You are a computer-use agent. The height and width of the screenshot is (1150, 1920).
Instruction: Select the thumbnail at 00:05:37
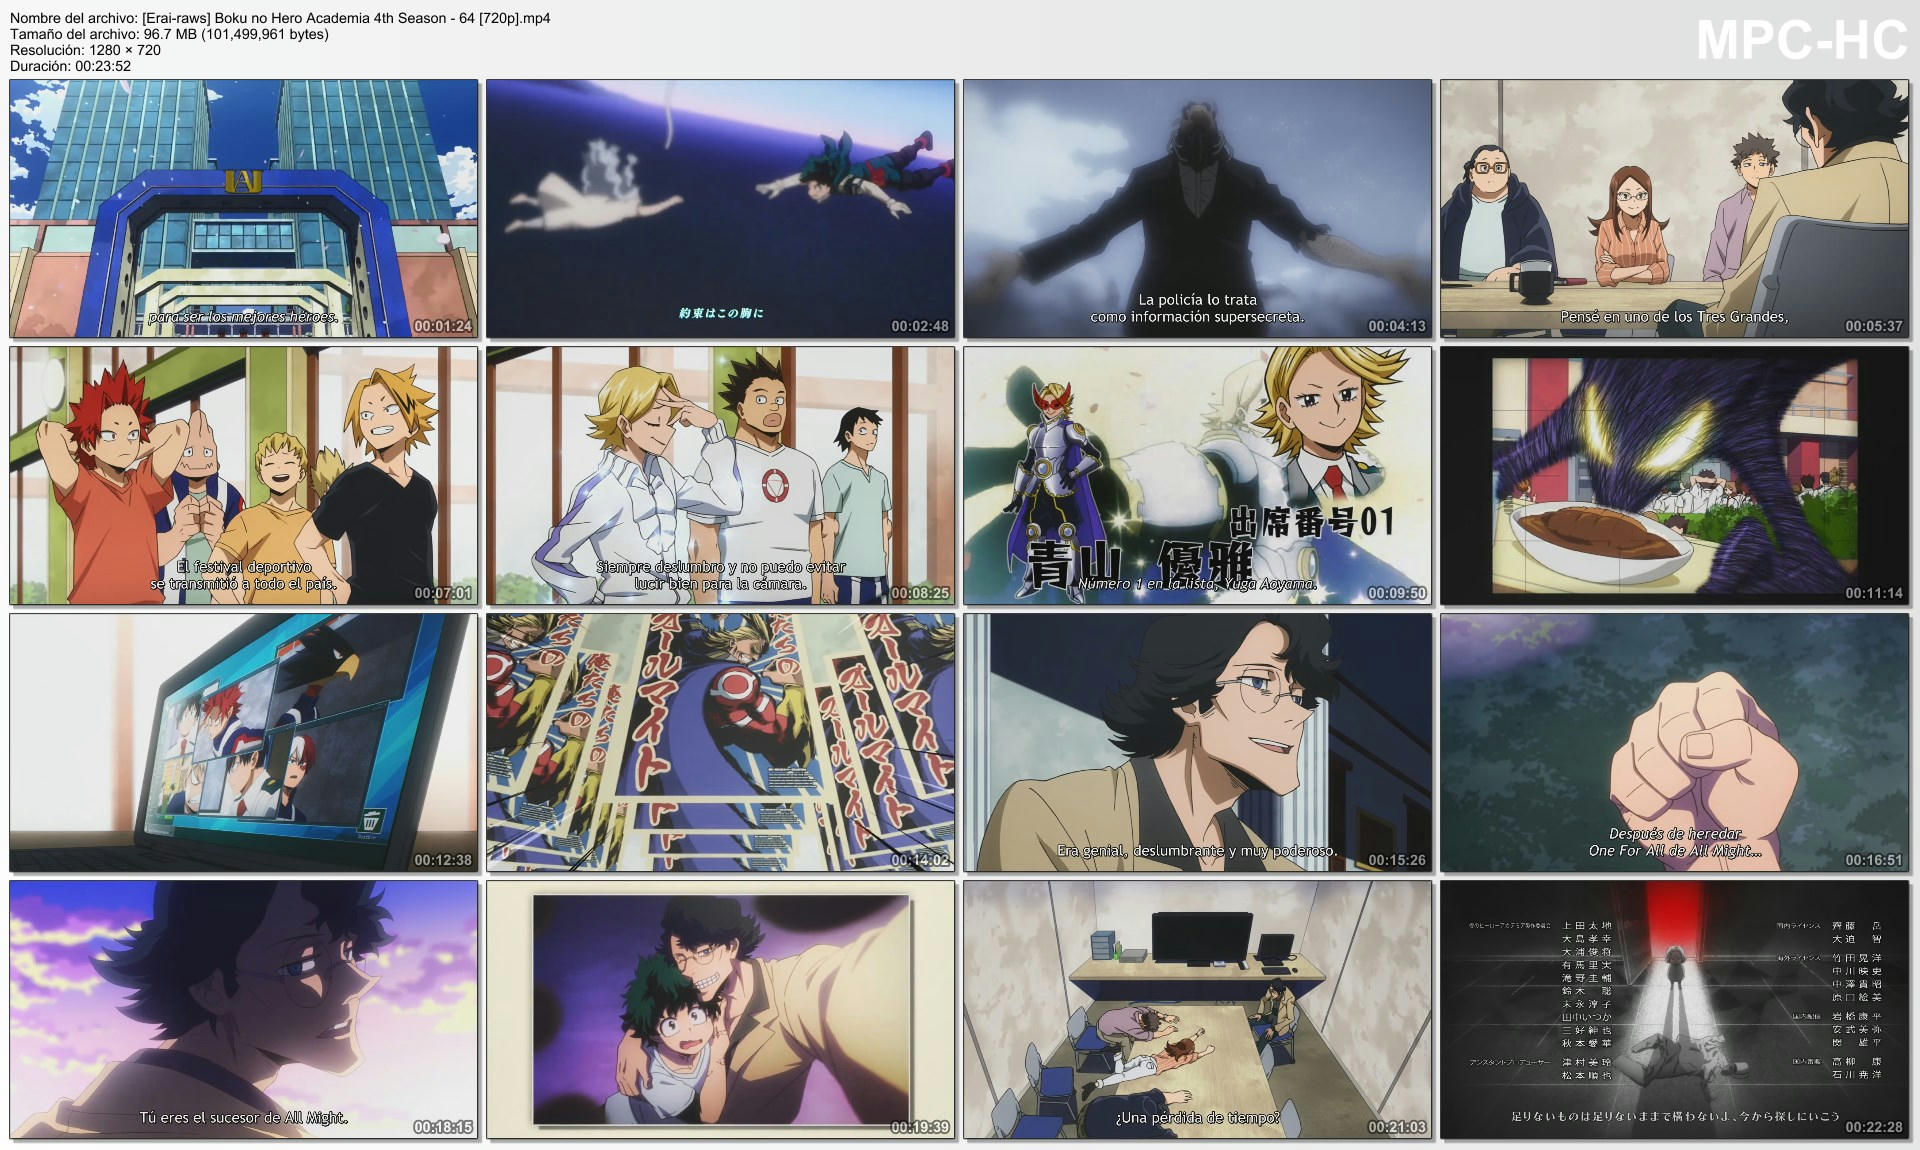pos(1675,209)
